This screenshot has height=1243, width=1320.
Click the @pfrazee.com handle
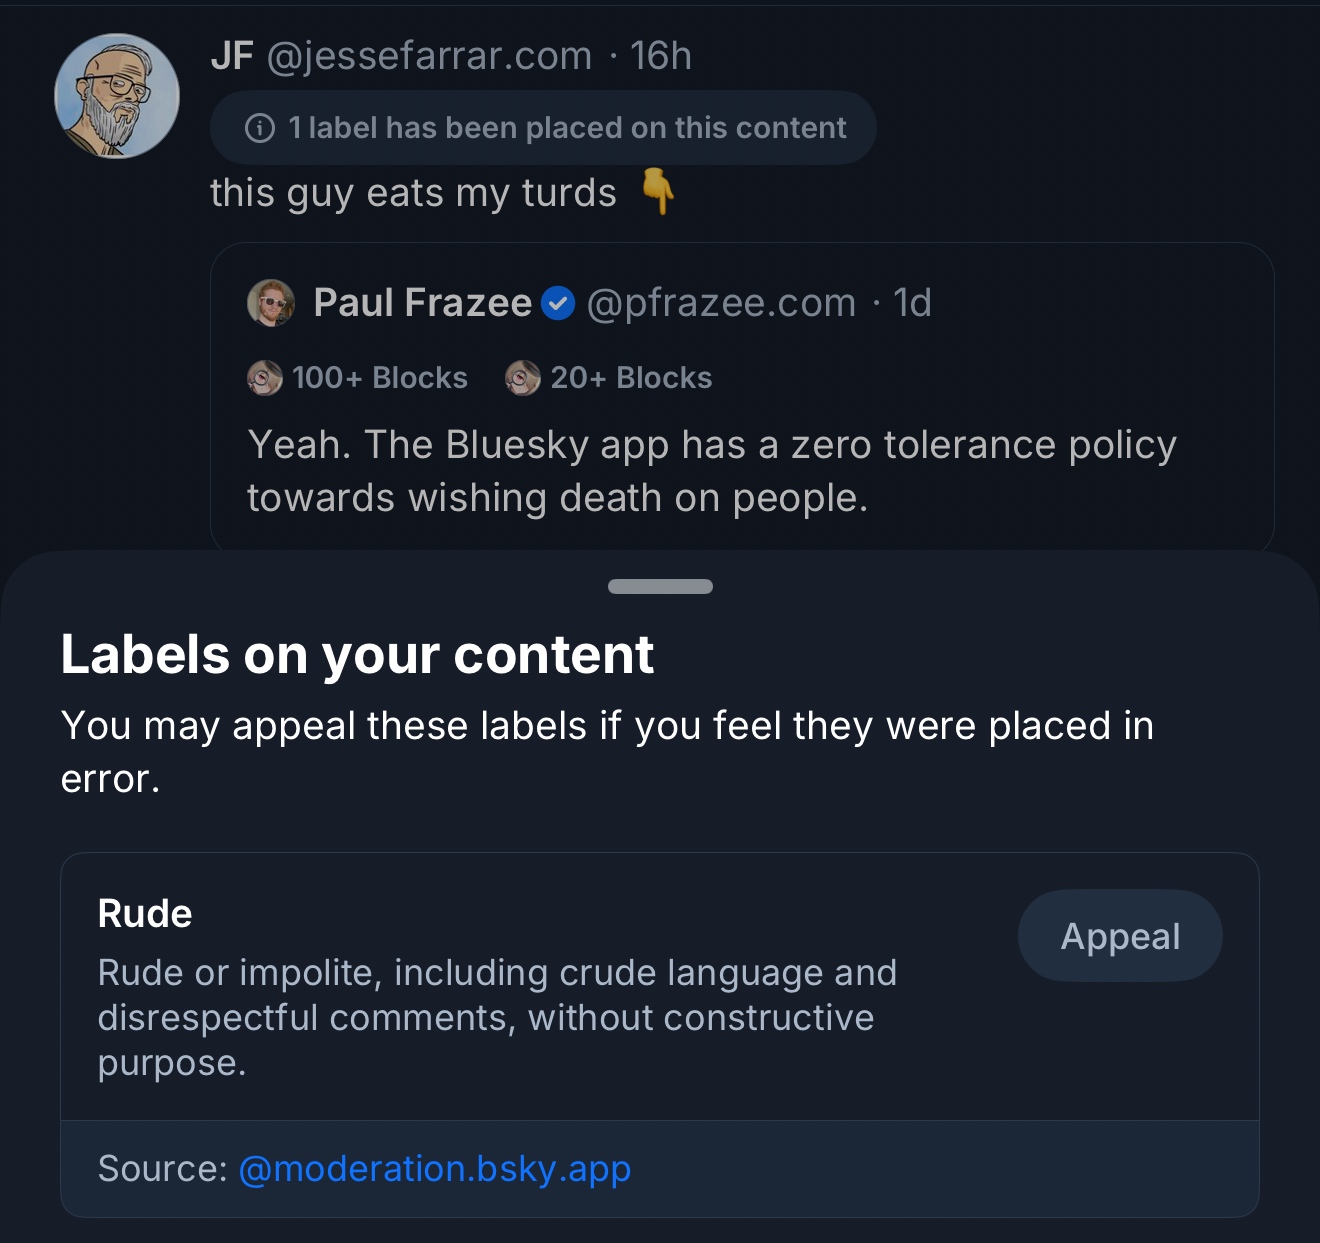(721, 303)
